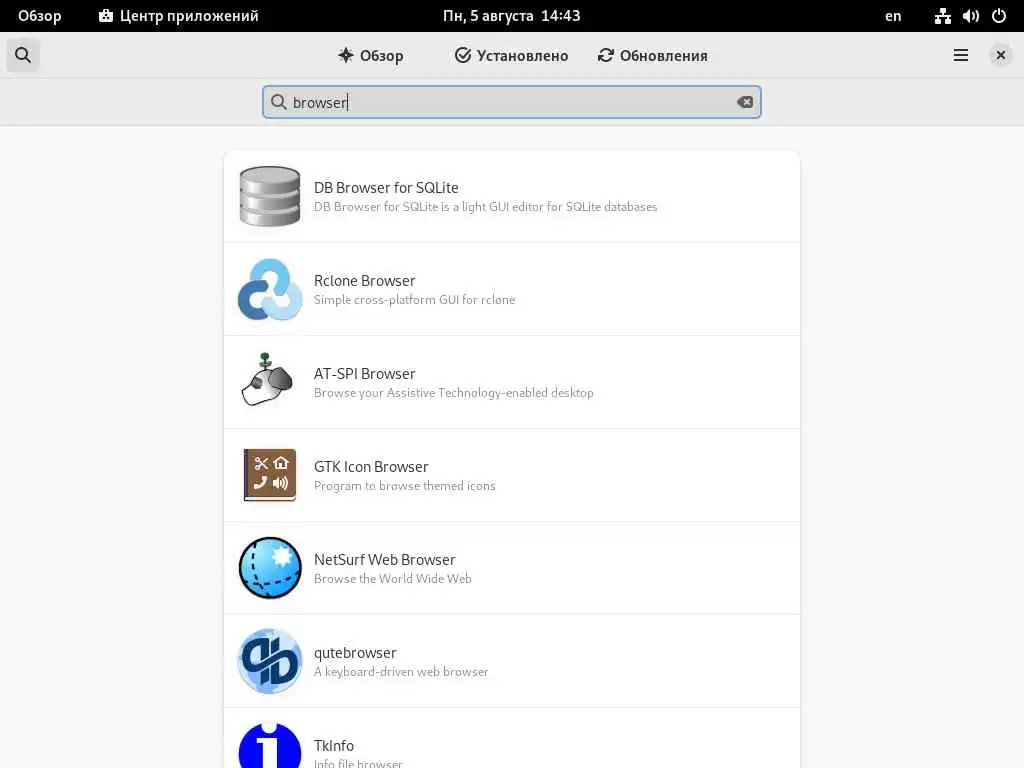This screenshot has width=1024, height=768.
Task: Open AT-SPI Browser title
Action: (364, 374)
